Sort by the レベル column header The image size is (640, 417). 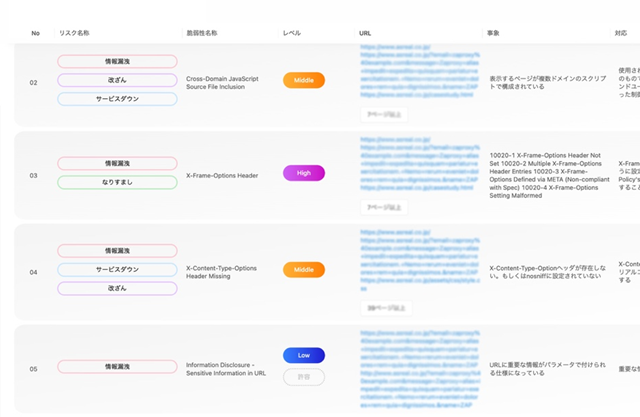(293, 33)
